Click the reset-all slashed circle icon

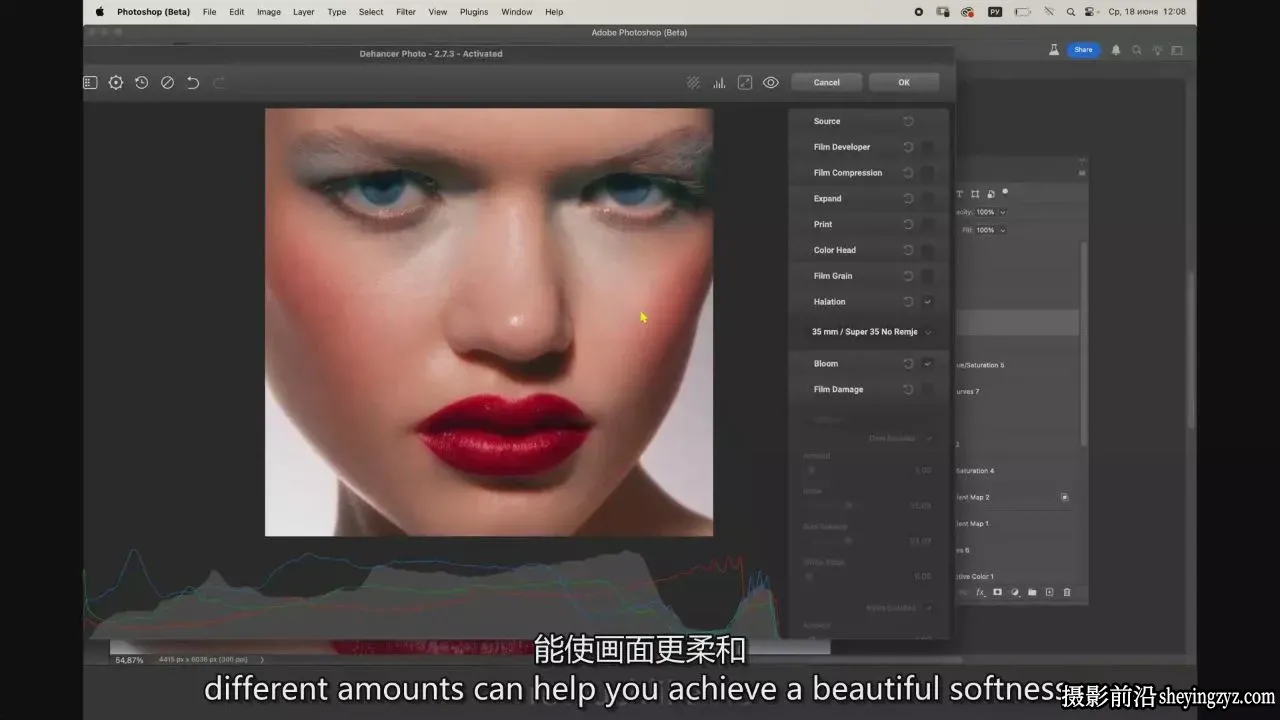[x=168, y=83]
